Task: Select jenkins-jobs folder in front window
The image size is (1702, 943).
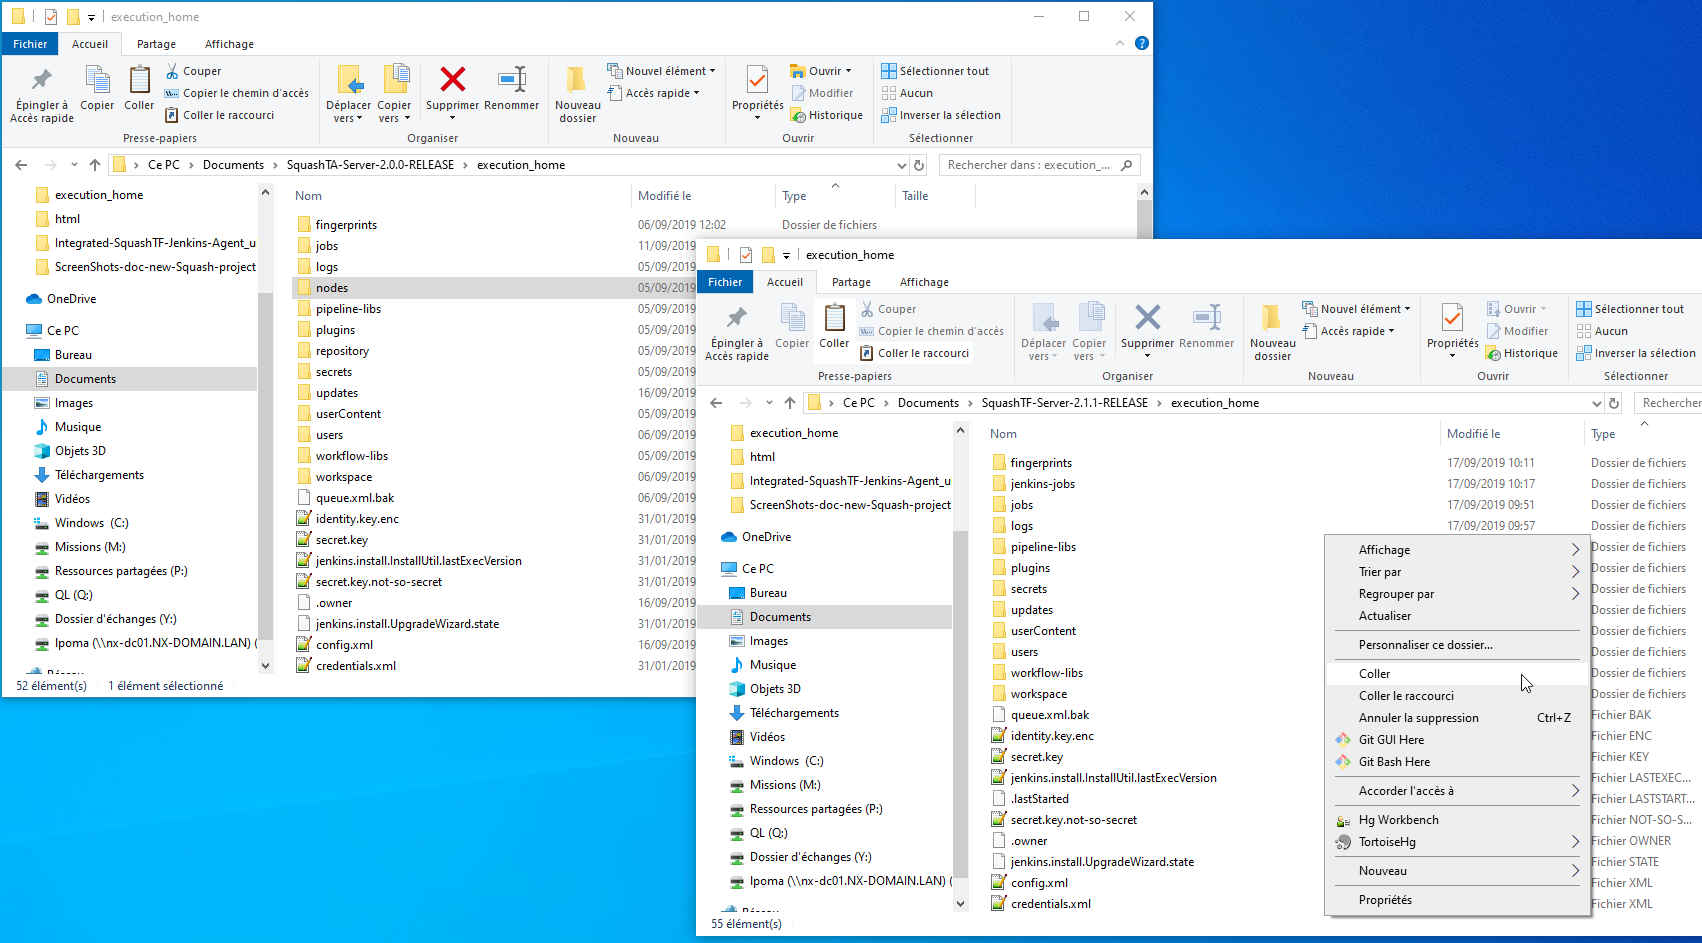Action: point(1042,484)
